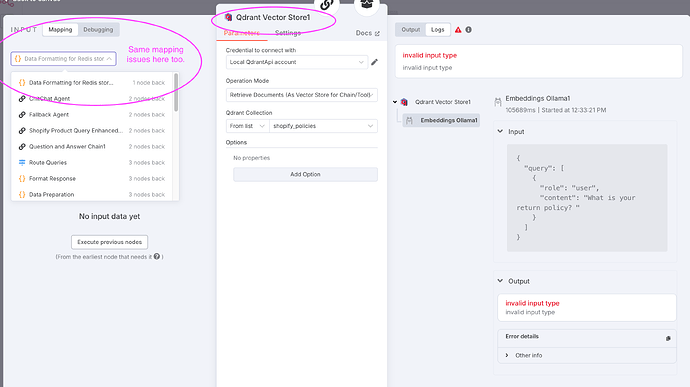Collapse the Output section
Viewport: 690px width, 387px height.
pyautogui.click(x=500, y=281)
